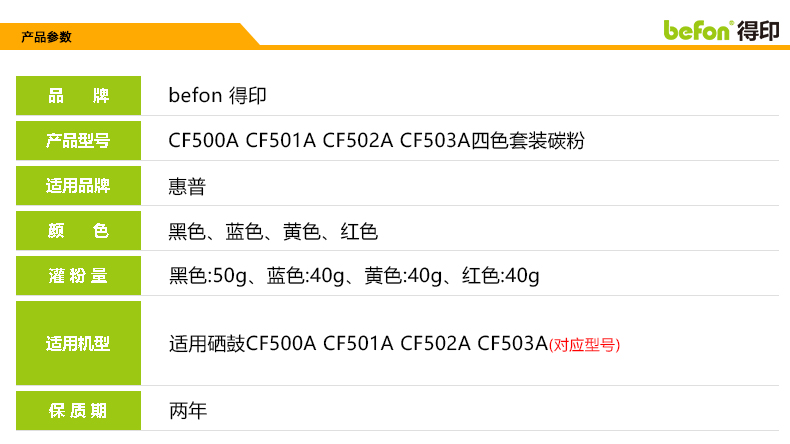Select the 灌粉量 label cell
The image size is (790, 444).
tap(78, 276)
